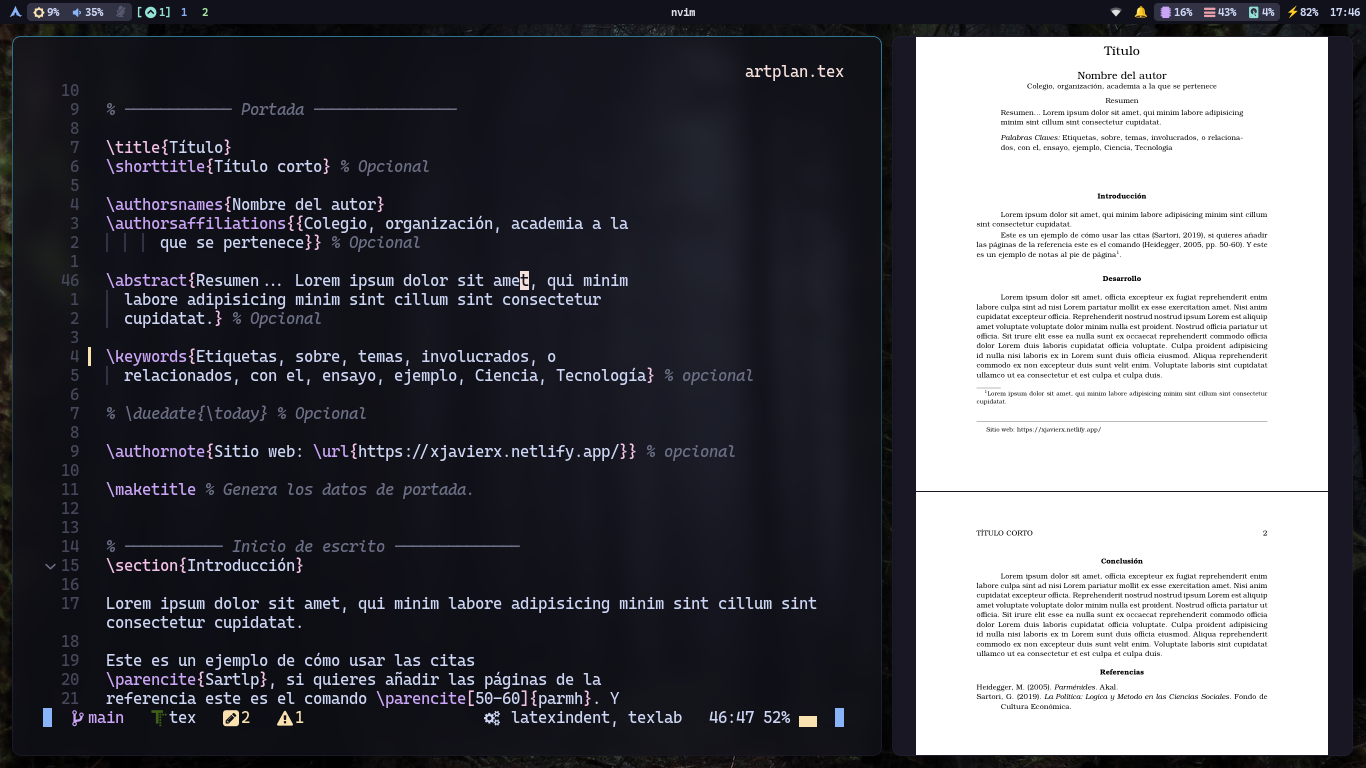
Task: Collapse the fold chevron at line 15
Action: pos(50,566)
